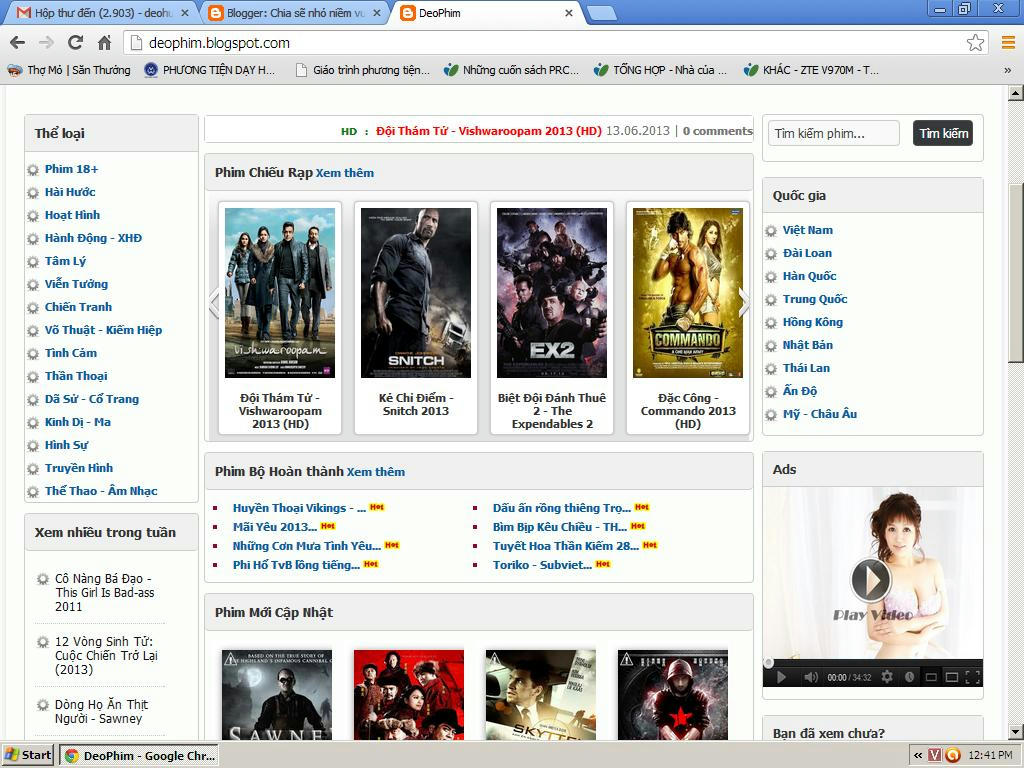Viewport: 1024px width, 768px height.
Task: Open the Thể Thao - Âm Nhạc category
Action: coord(101,491)
